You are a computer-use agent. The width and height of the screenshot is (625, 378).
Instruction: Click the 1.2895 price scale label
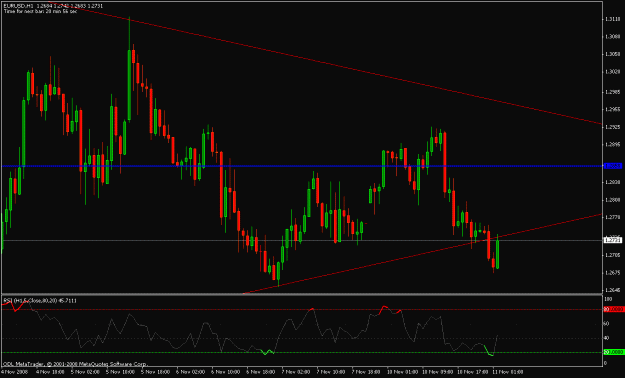pos(612,145)
